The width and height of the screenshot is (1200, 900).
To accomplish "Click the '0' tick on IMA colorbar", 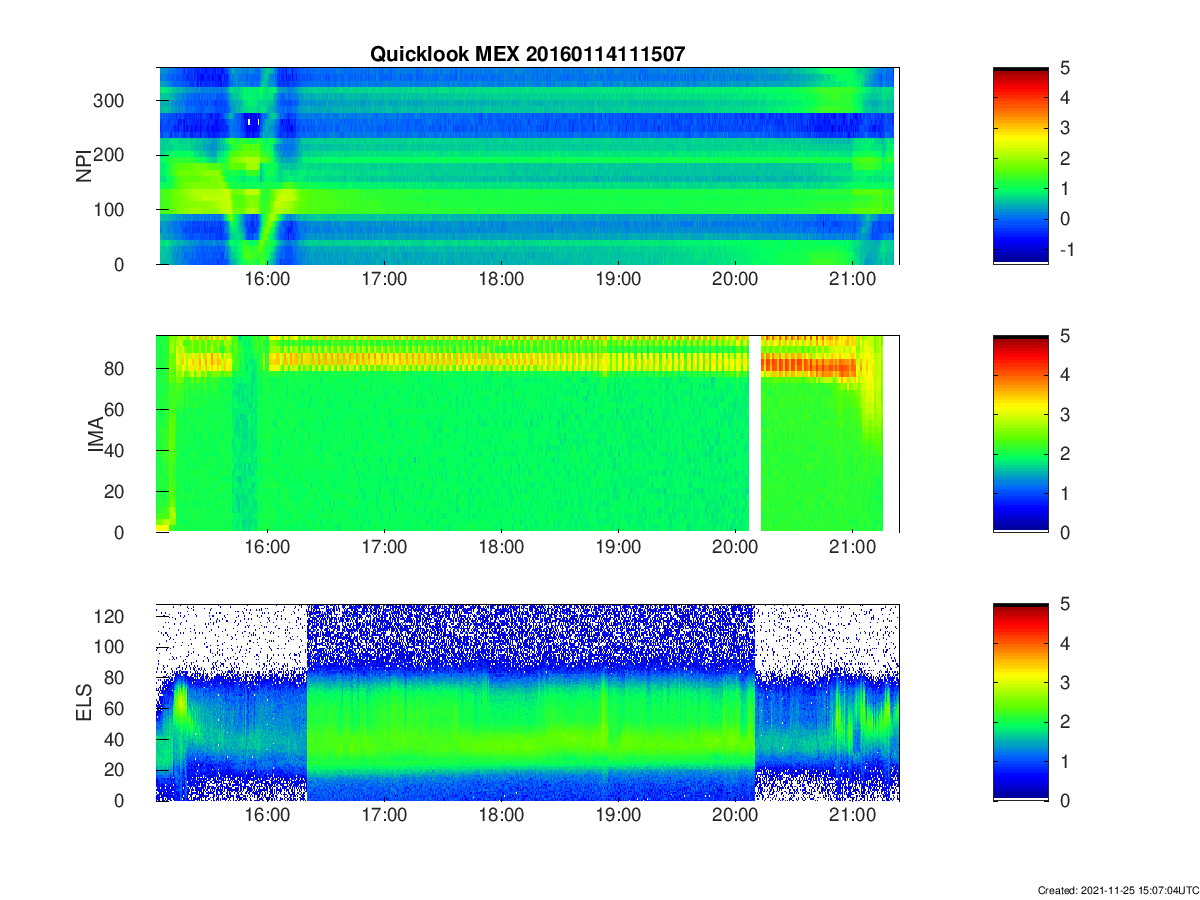I will 1066,532.
